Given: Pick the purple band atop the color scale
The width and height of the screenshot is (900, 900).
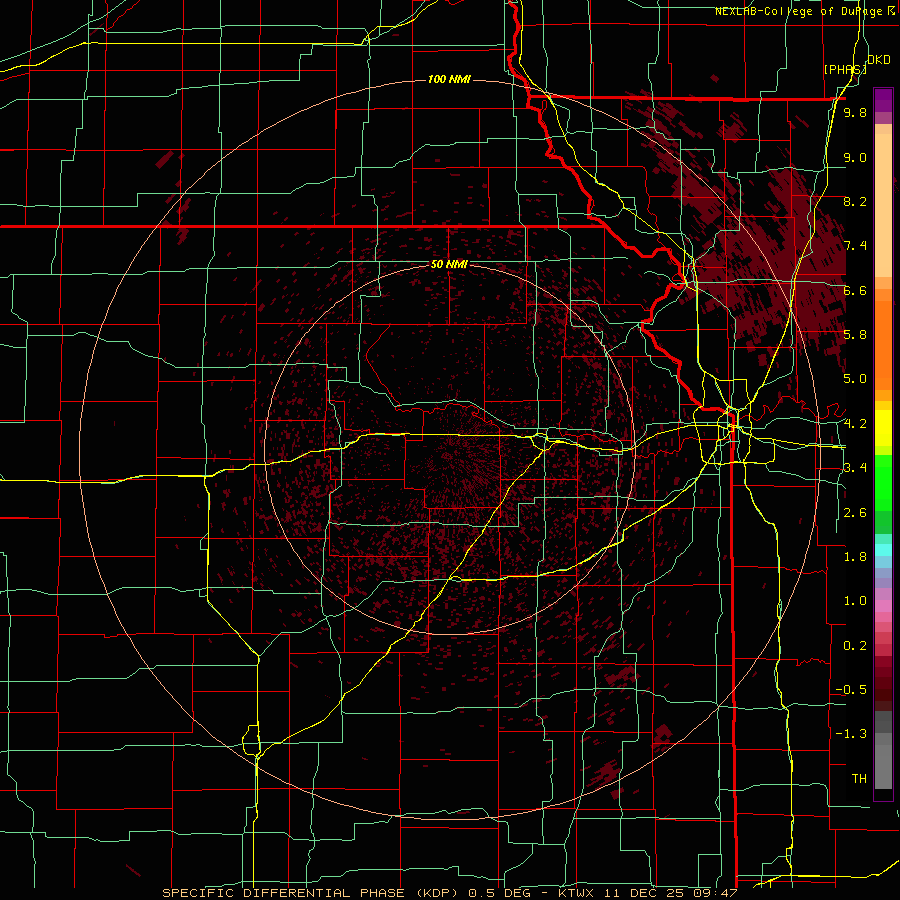Looking at the screenshot, I should click(883, 100).
